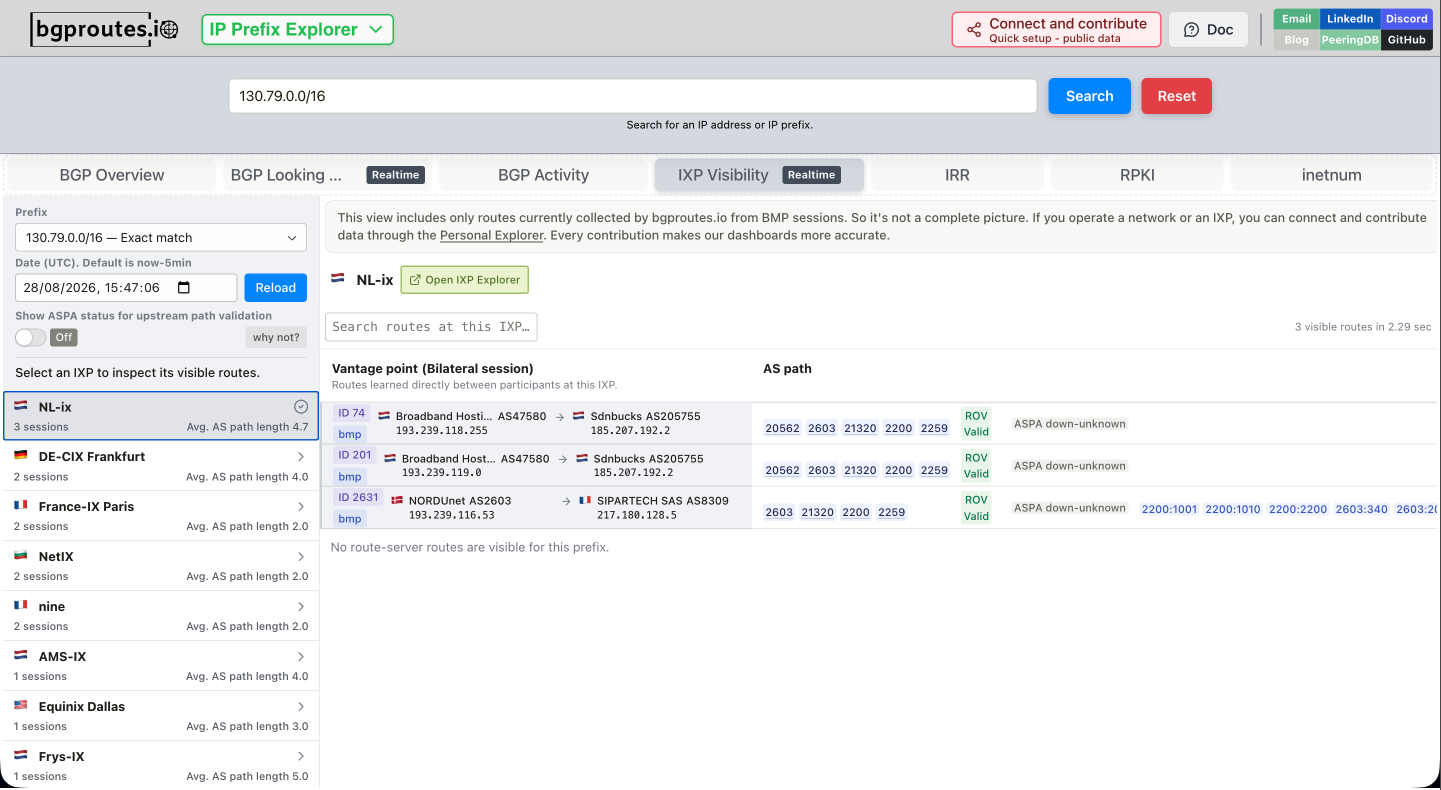Click Sdnbucks AS205755 in the ID 74 row
This screenshot has height=790, width=1441.
tap(645, 416)
